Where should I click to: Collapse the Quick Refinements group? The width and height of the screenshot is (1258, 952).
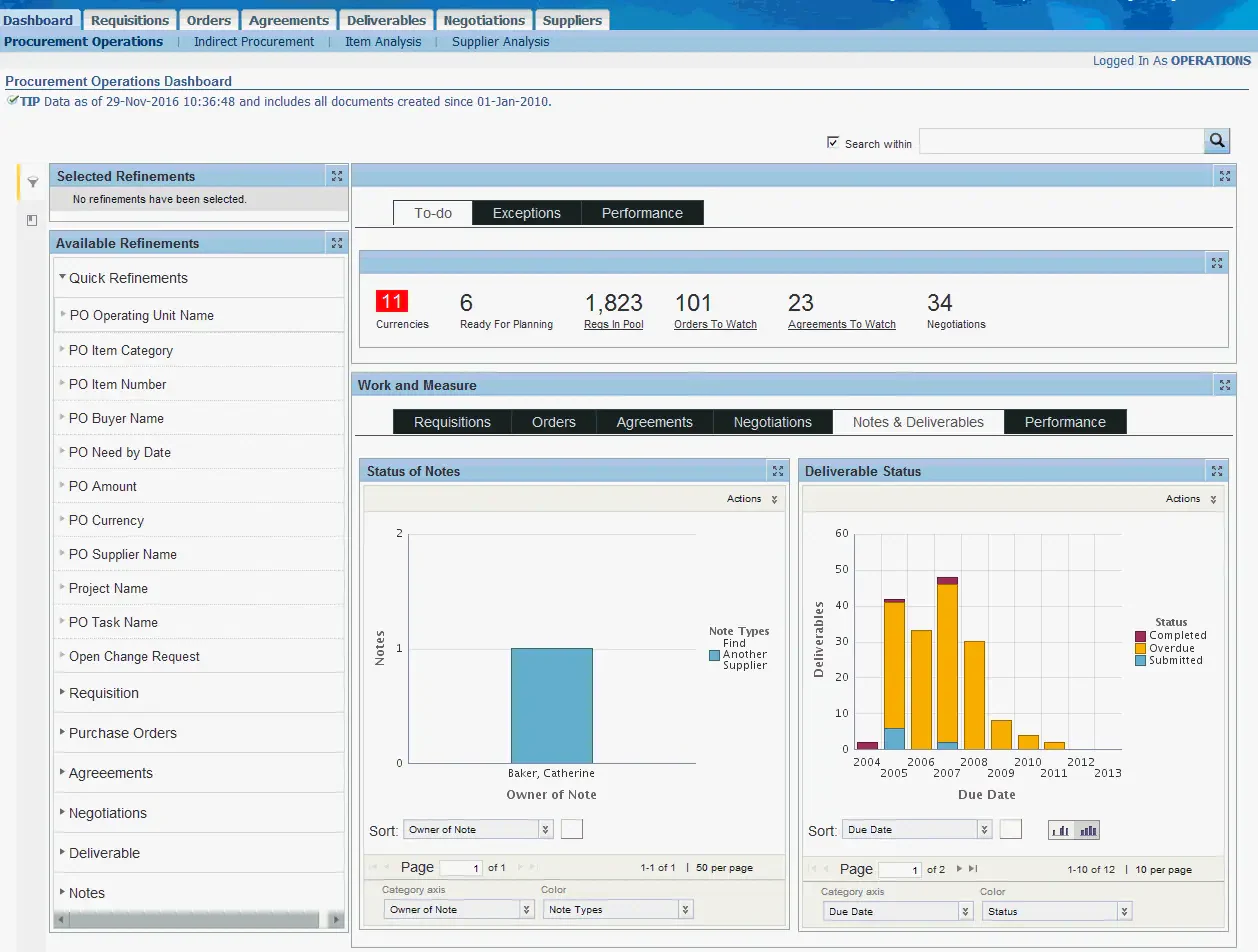tap(63, 277)
